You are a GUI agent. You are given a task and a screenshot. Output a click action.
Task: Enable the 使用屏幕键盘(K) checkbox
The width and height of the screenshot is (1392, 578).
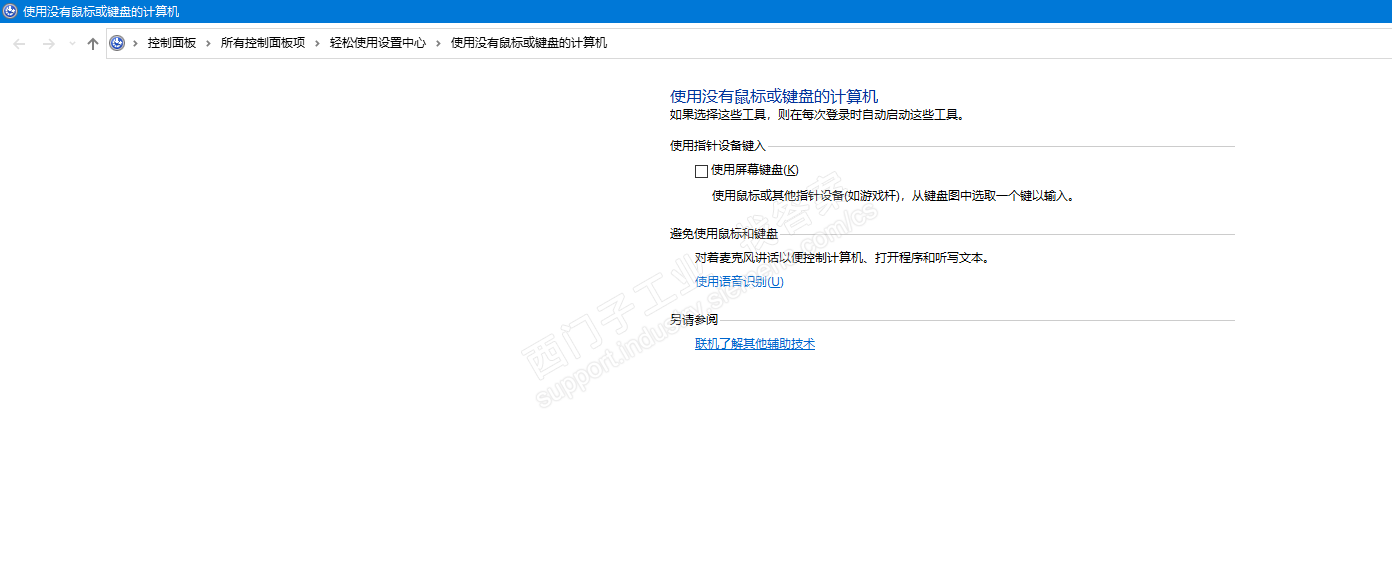[x=701, y=171]
